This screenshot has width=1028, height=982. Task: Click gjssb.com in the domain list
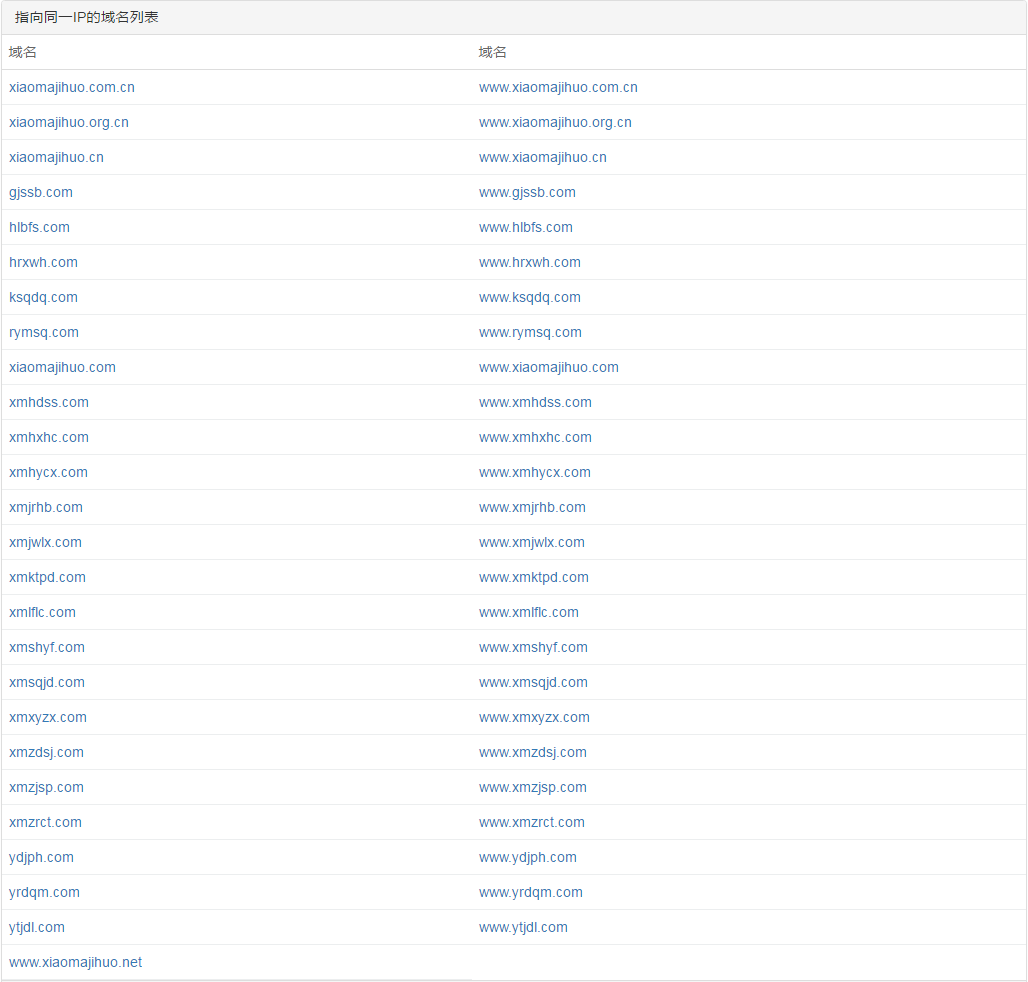[41, 193]
